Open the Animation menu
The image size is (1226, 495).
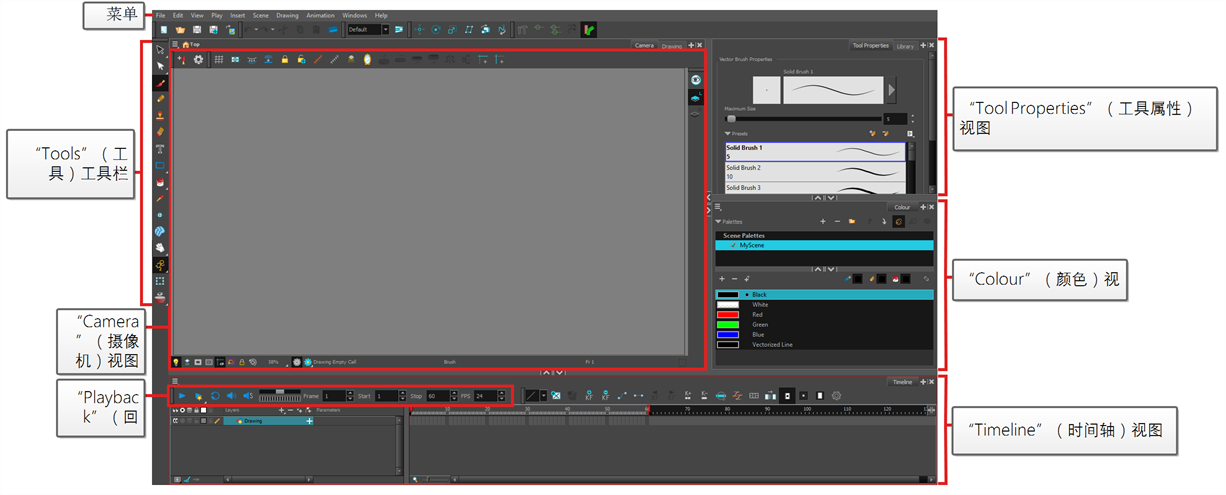(320, 16)
